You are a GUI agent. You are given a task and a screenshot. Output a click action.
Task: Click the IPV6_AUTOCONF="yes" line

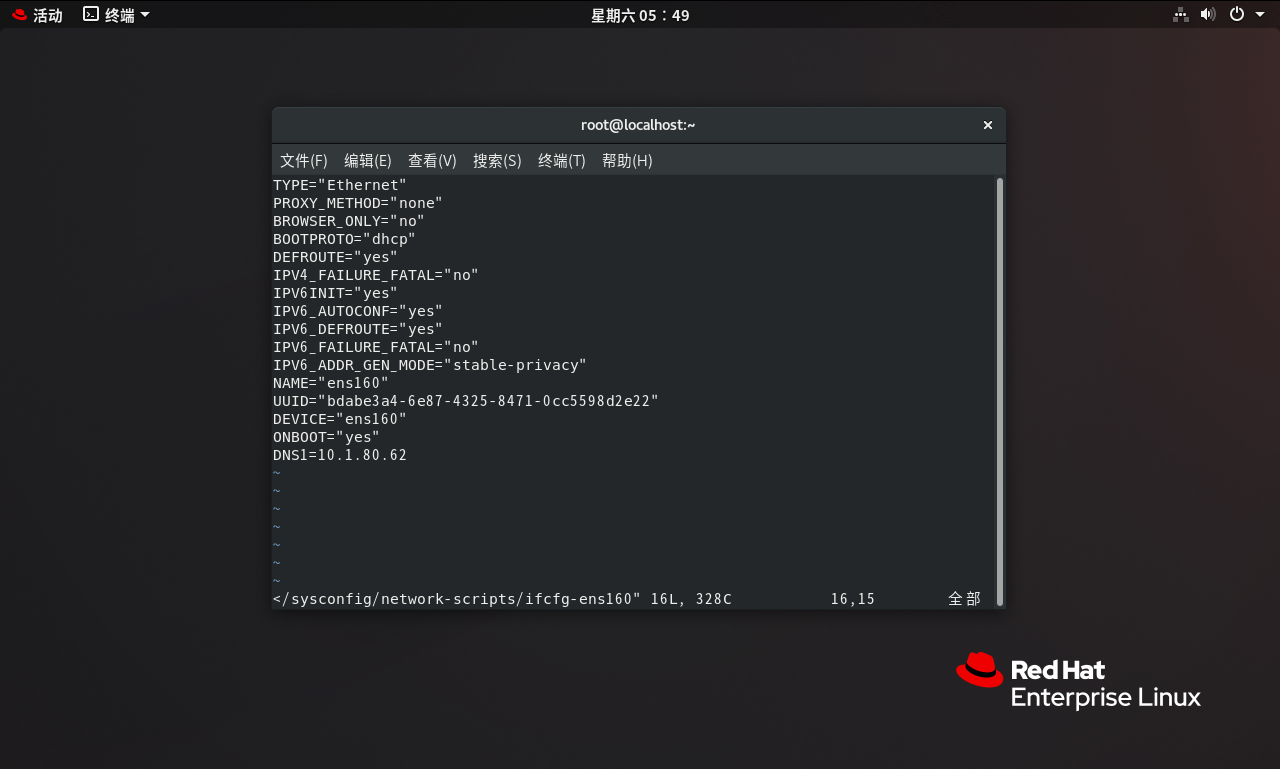[358, 311]
